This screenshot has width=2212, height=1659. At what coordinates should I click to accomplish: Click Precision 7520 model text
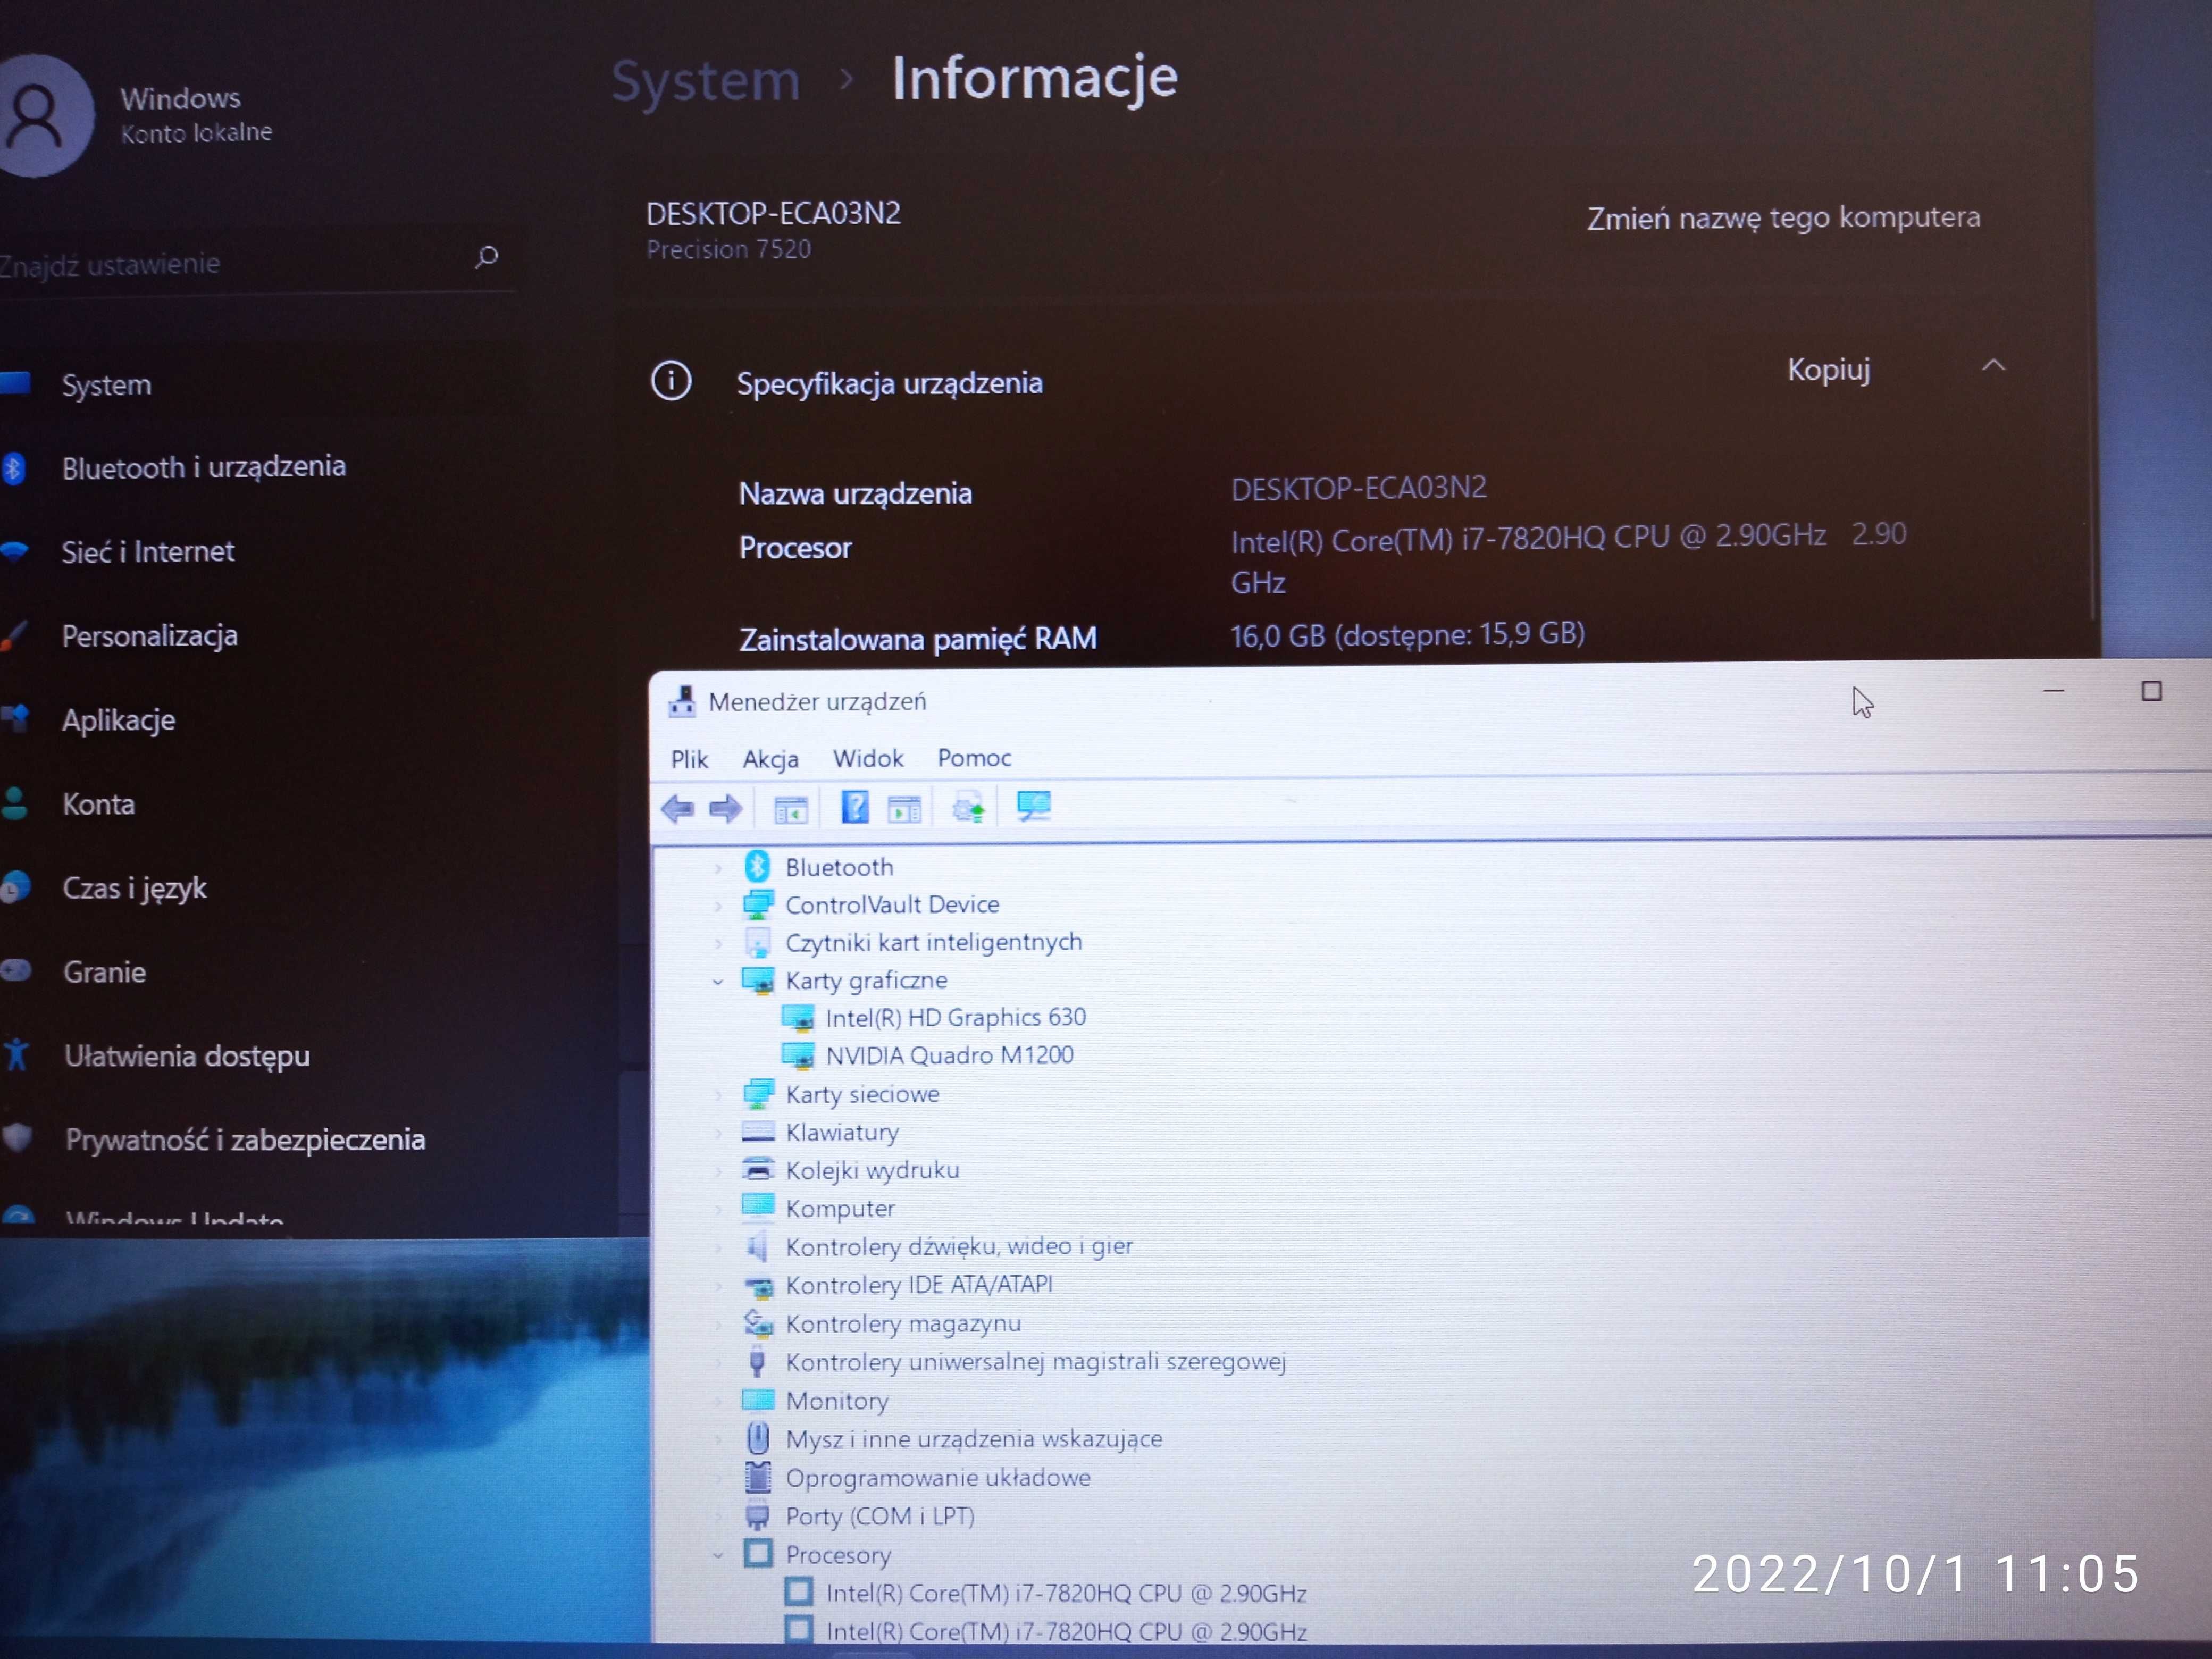728,249
